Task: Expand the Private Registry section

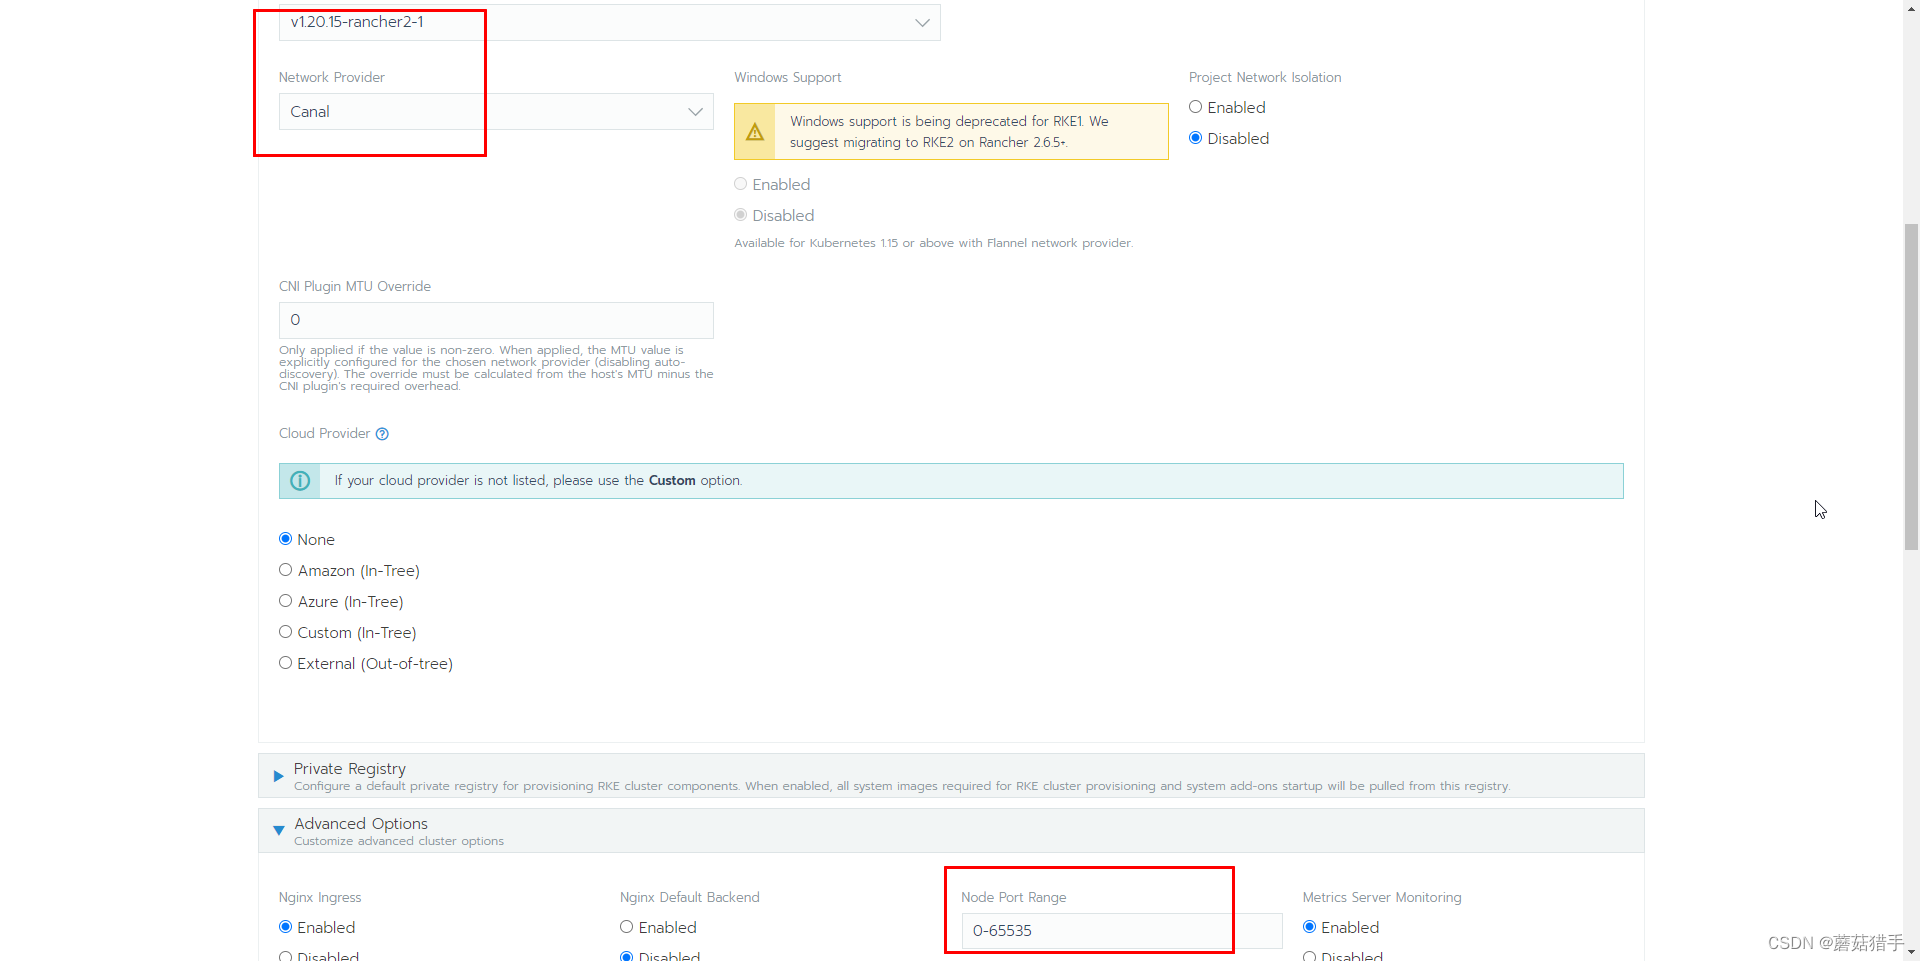Action: (951, 776)
